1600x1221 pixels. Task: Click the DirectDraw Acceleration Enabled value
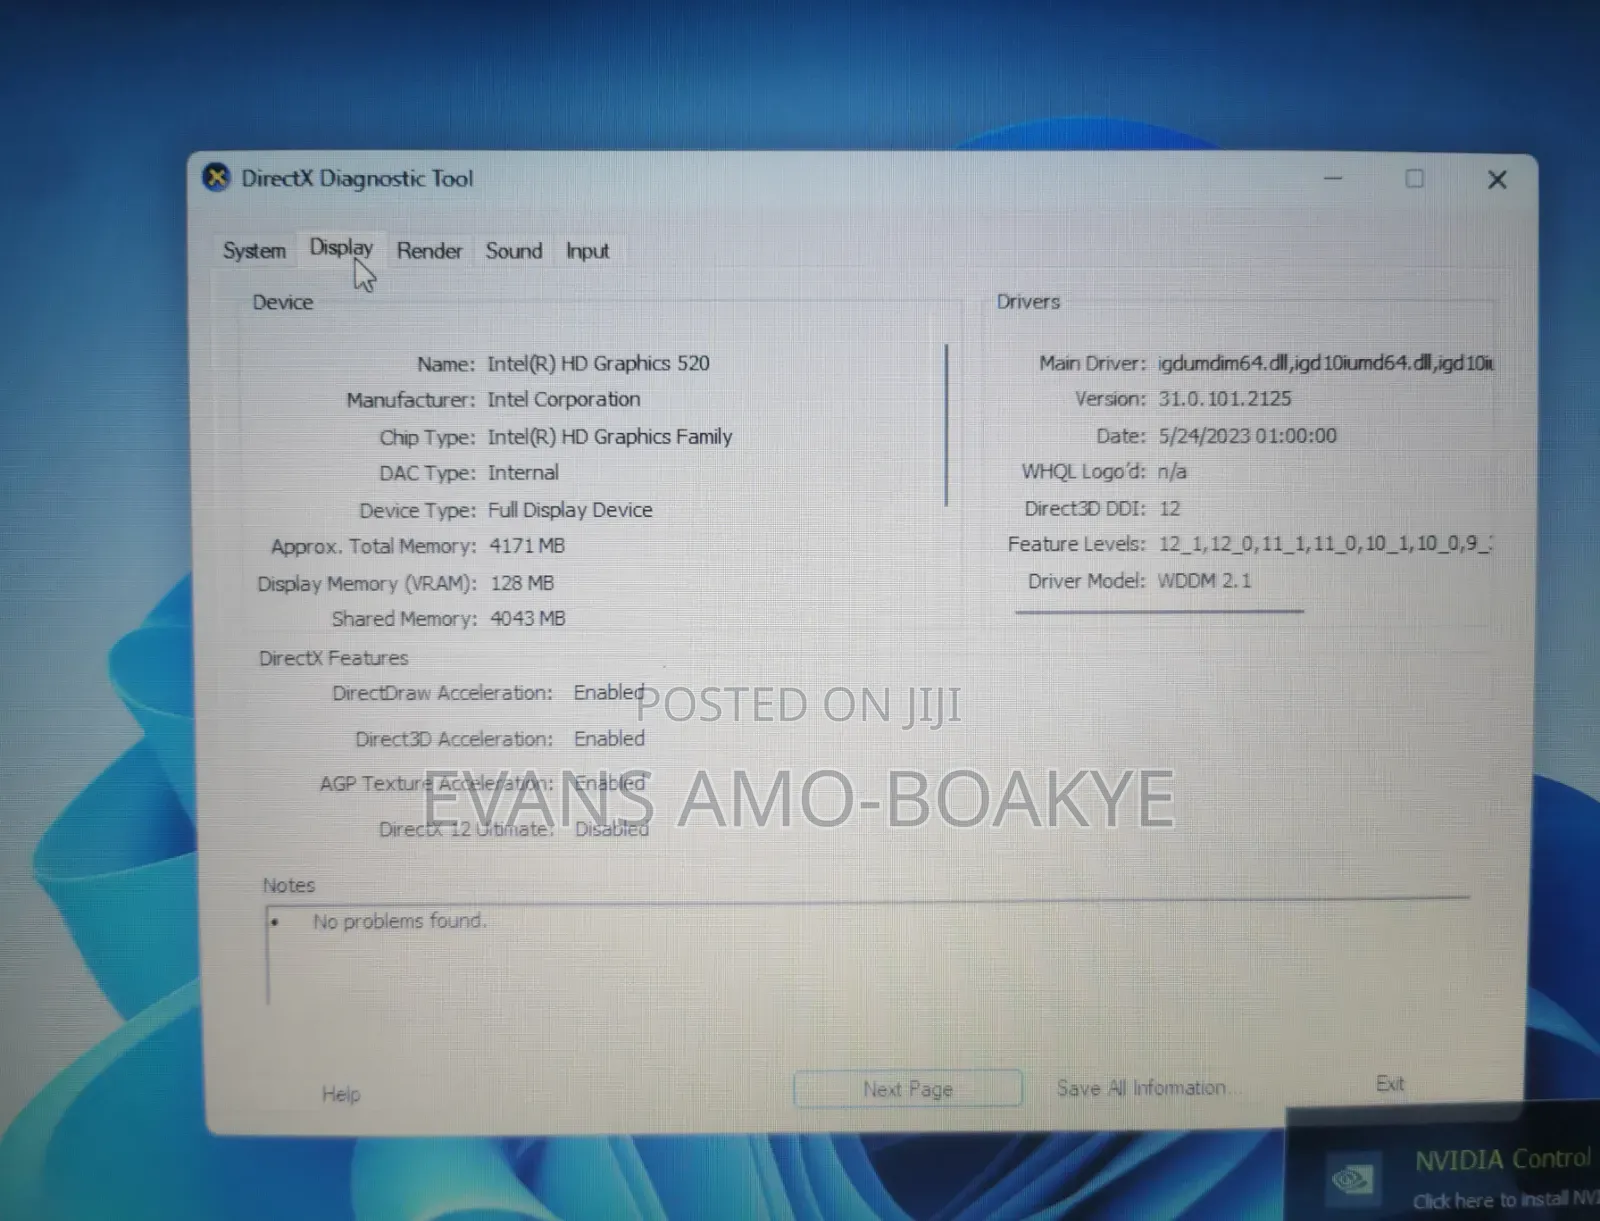coord(609,692)
